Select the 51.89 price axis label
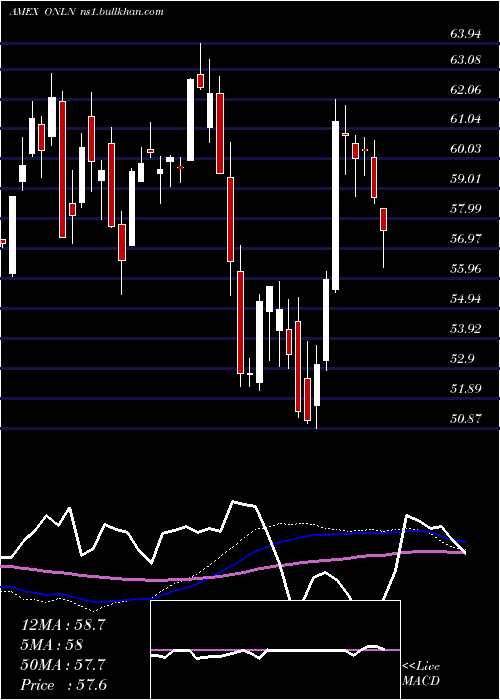This screenshot has width=500, height=700. pos(465,388)
